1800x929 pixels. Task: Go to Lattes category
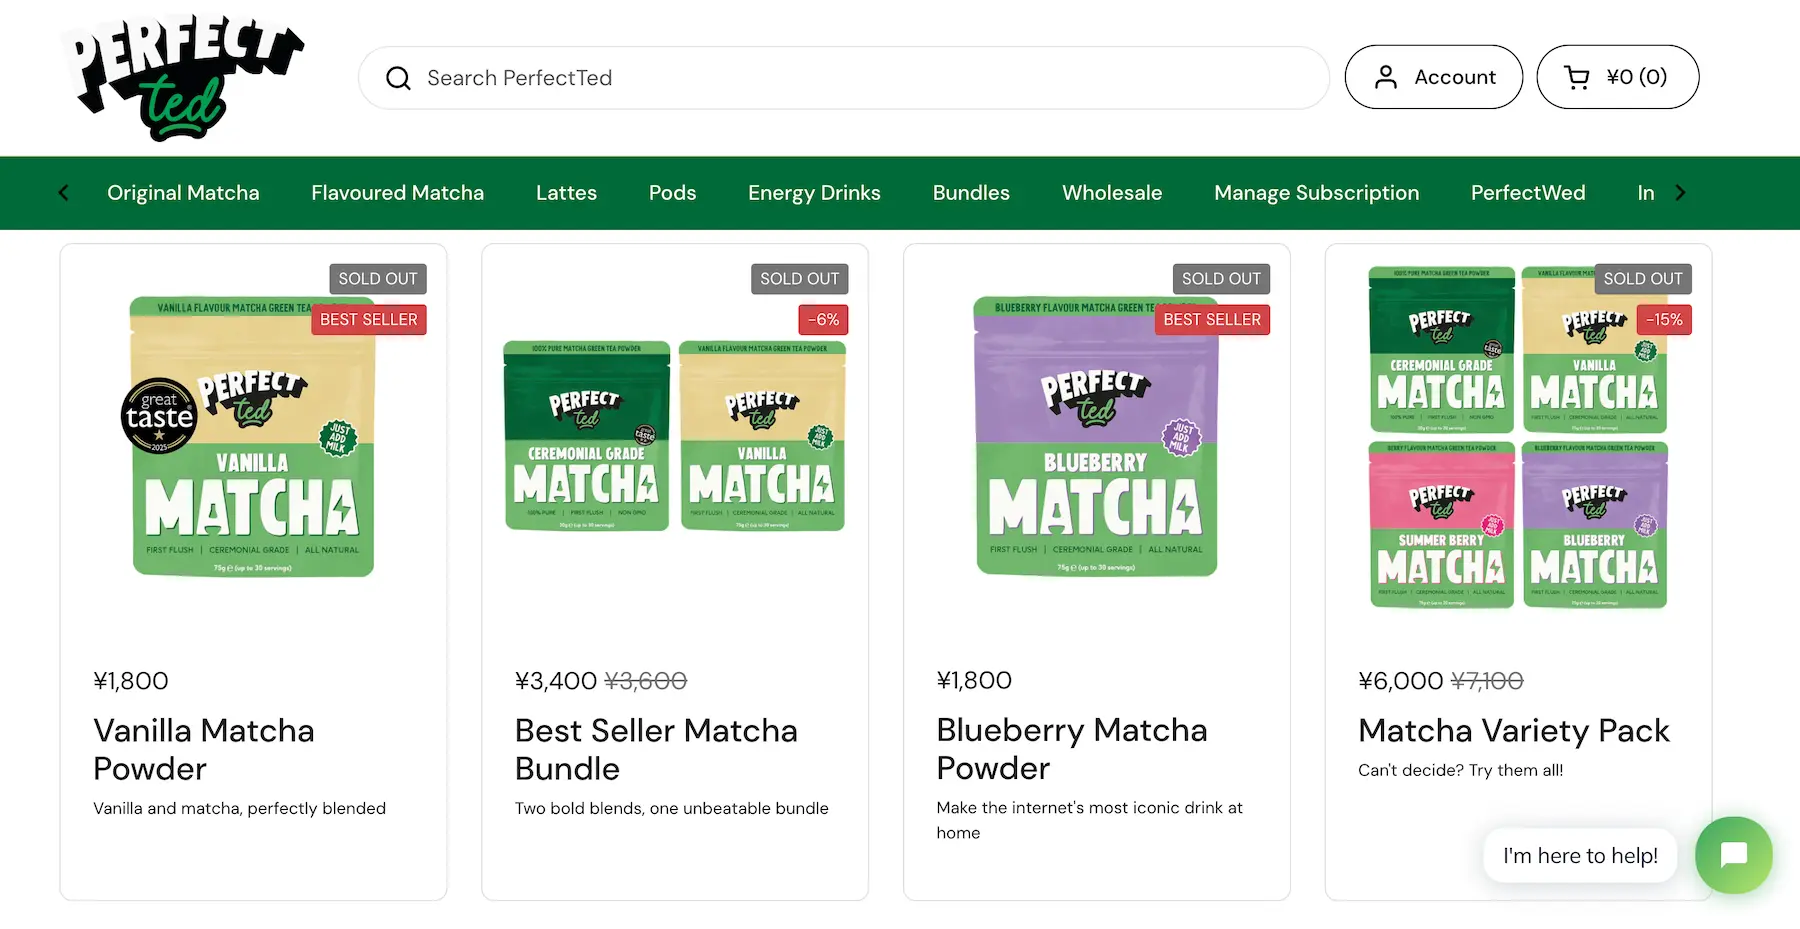[566, 193]
